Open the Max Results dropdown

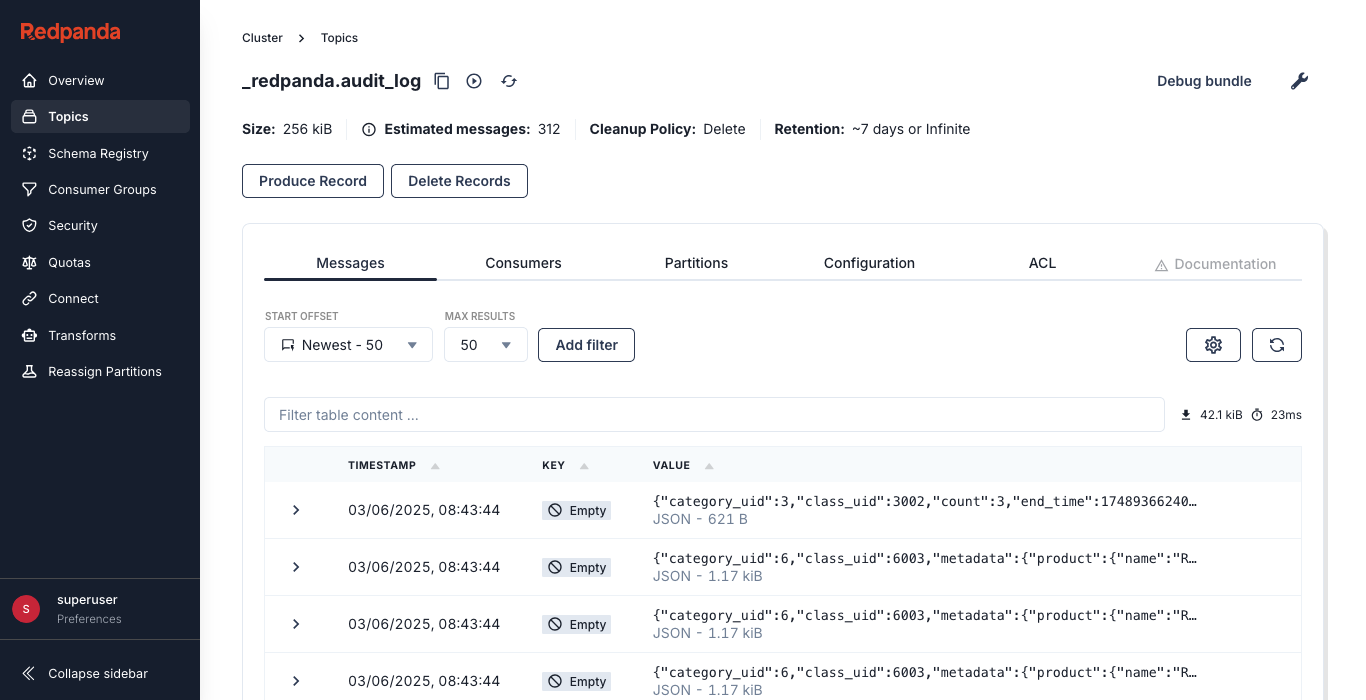[485, 344]
